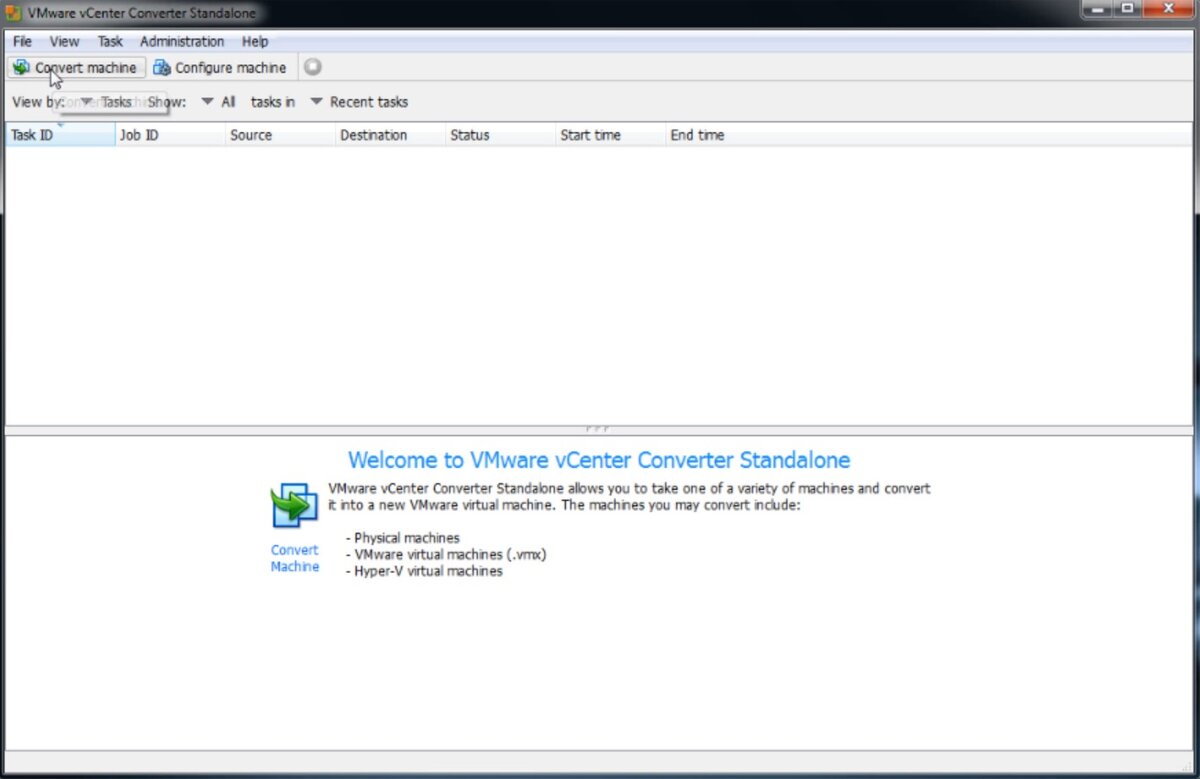Open the Help menu
The image size is (1200, 779).
click(255, 42)
